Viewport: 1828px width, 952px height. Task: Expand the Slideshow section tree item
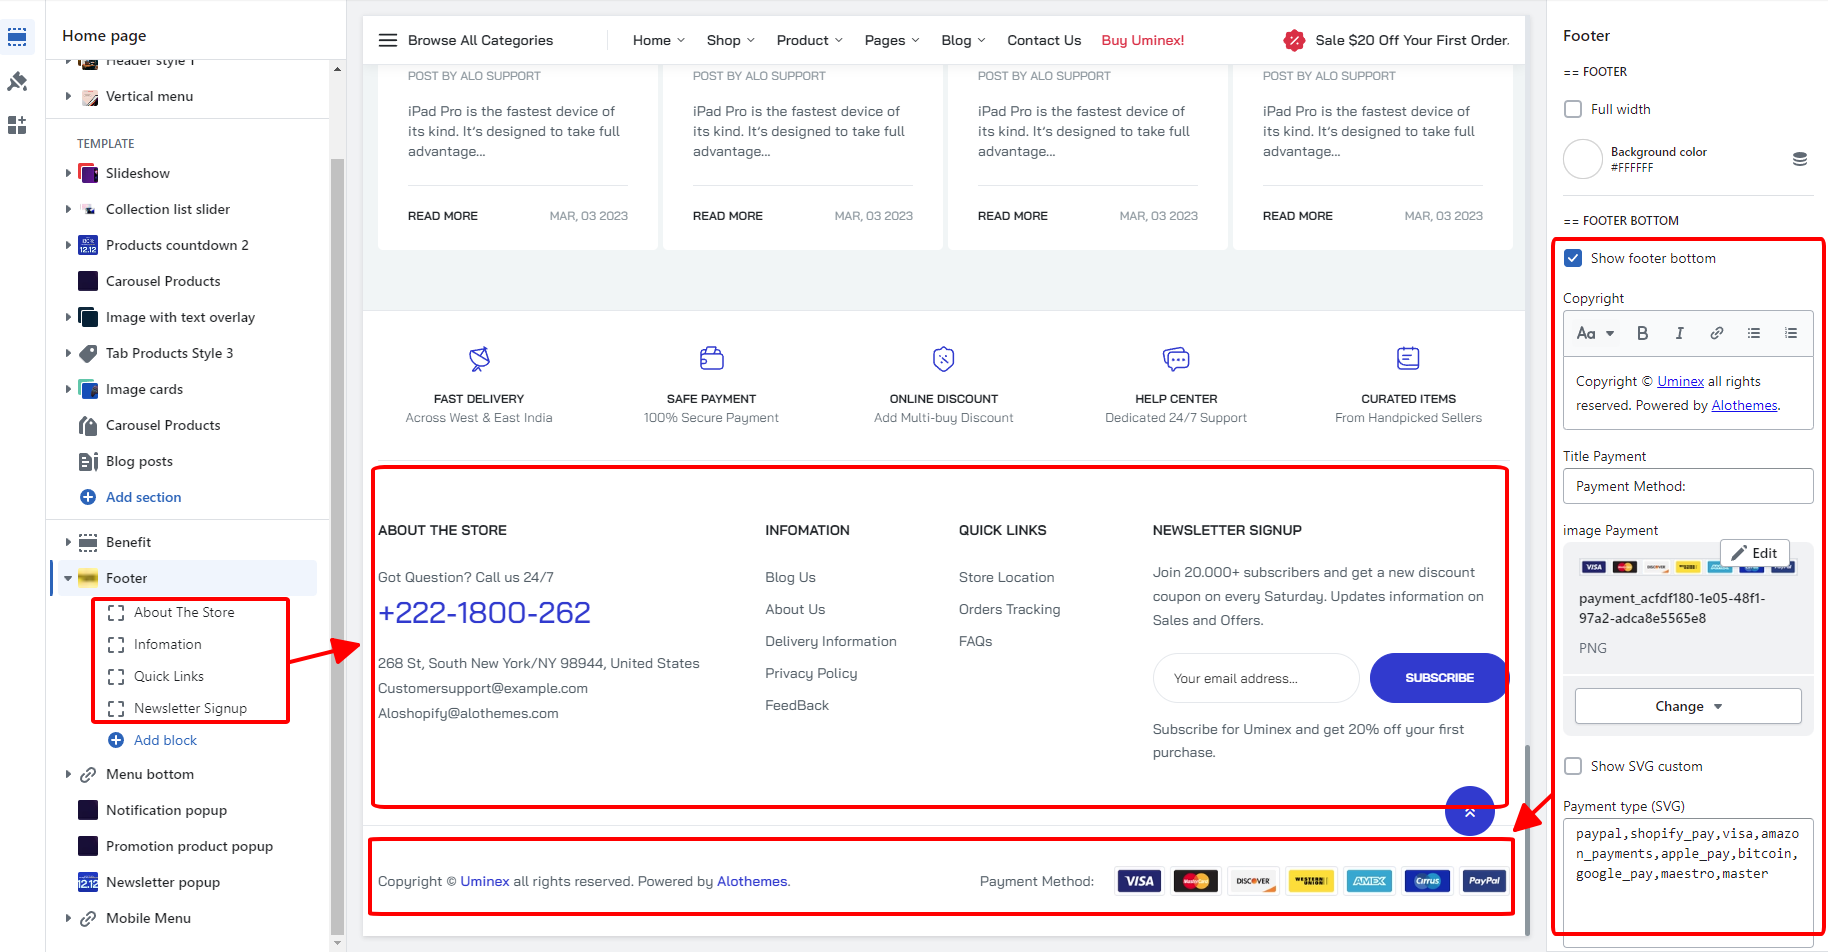coord(68,173)
